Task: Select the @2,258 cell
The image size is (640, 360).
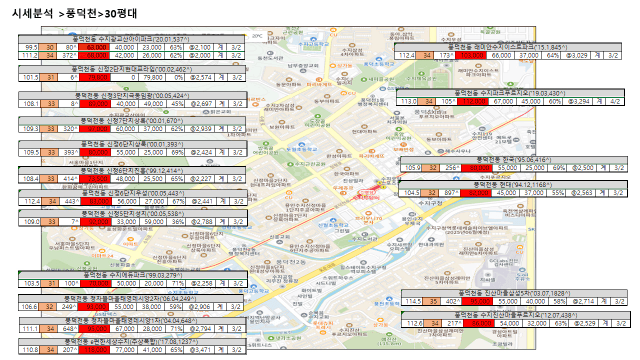Action: (202, 283)
